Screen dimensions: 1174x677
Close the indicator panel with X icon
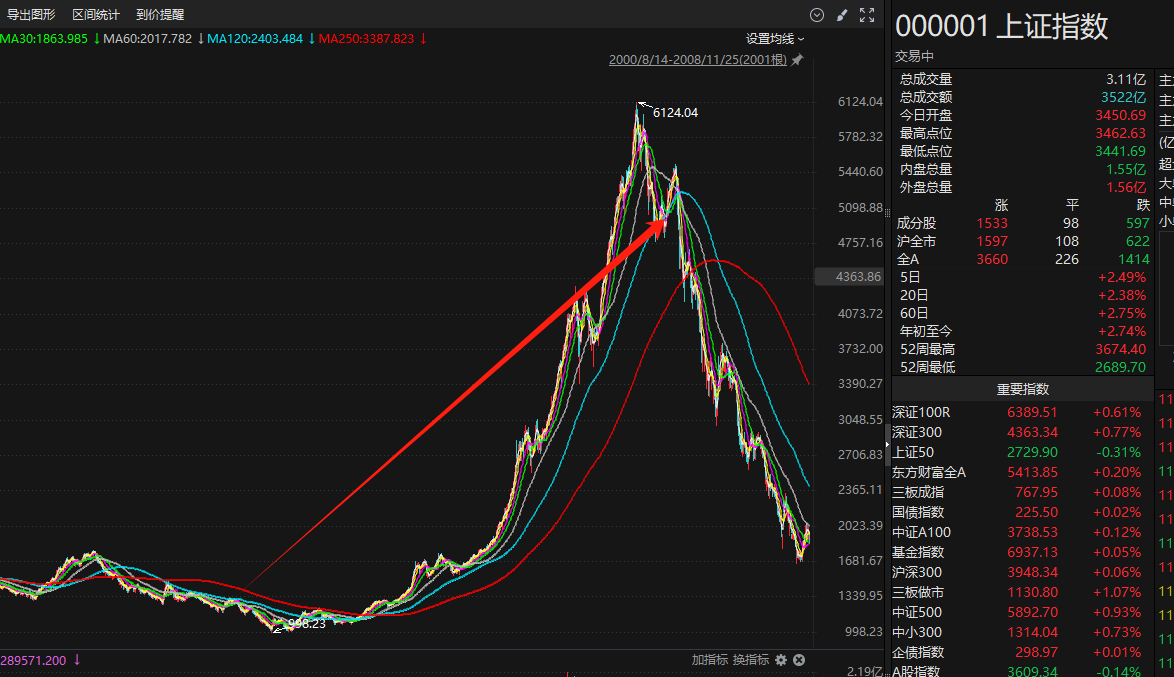[x=799, y=660]
